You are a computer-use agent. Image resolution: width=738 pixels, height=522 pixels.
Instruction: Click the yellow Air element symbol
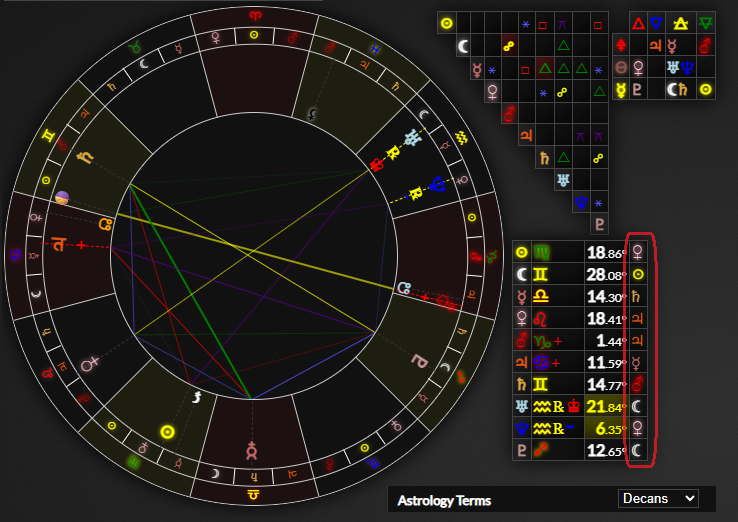tap(682, 22)
